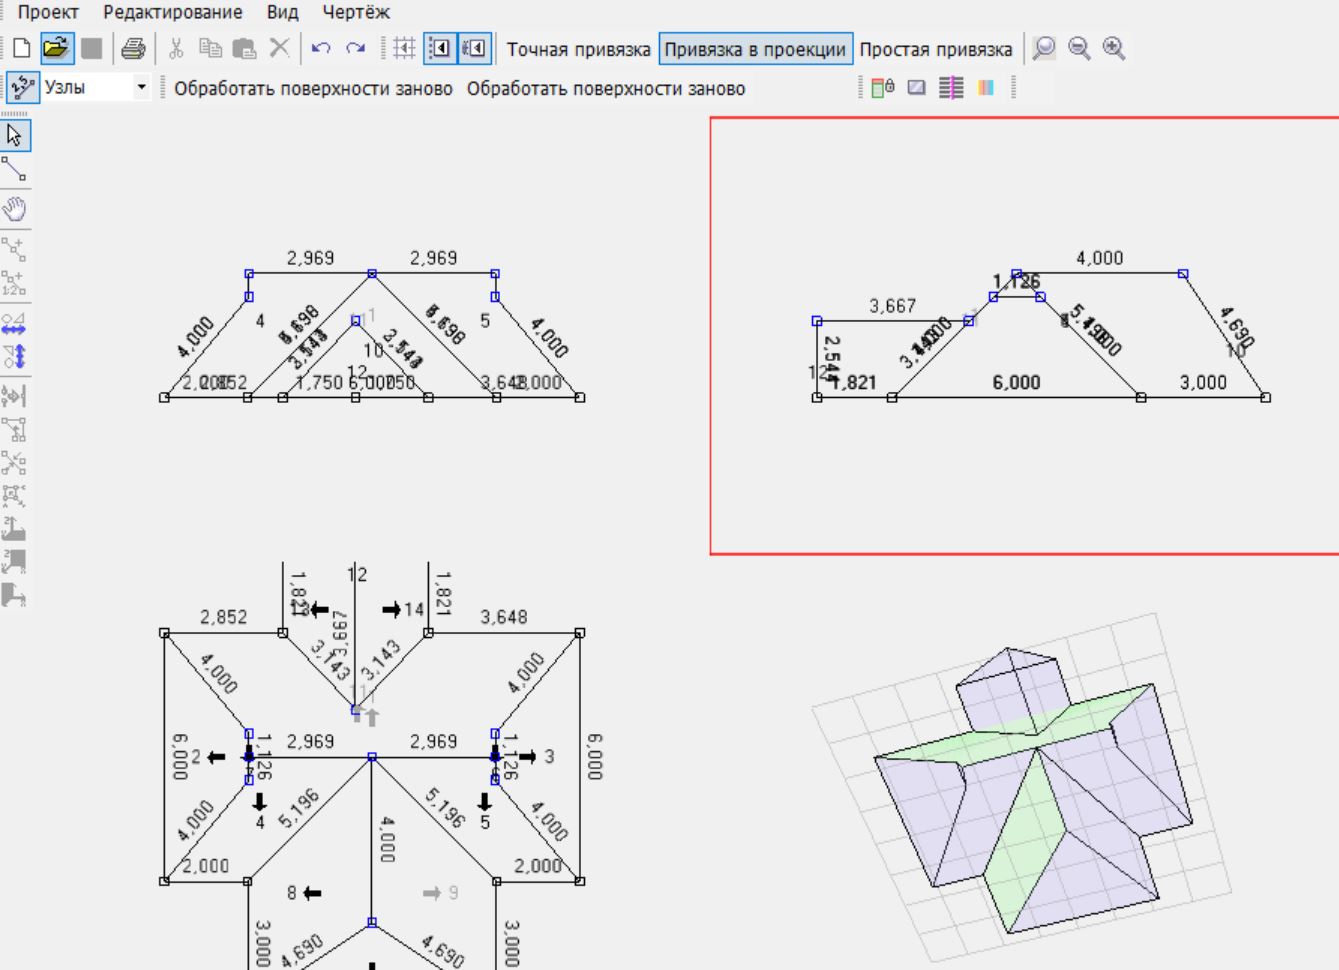Select the bottom shaded profile tool

pyautogui.click(x=15, y=595)
